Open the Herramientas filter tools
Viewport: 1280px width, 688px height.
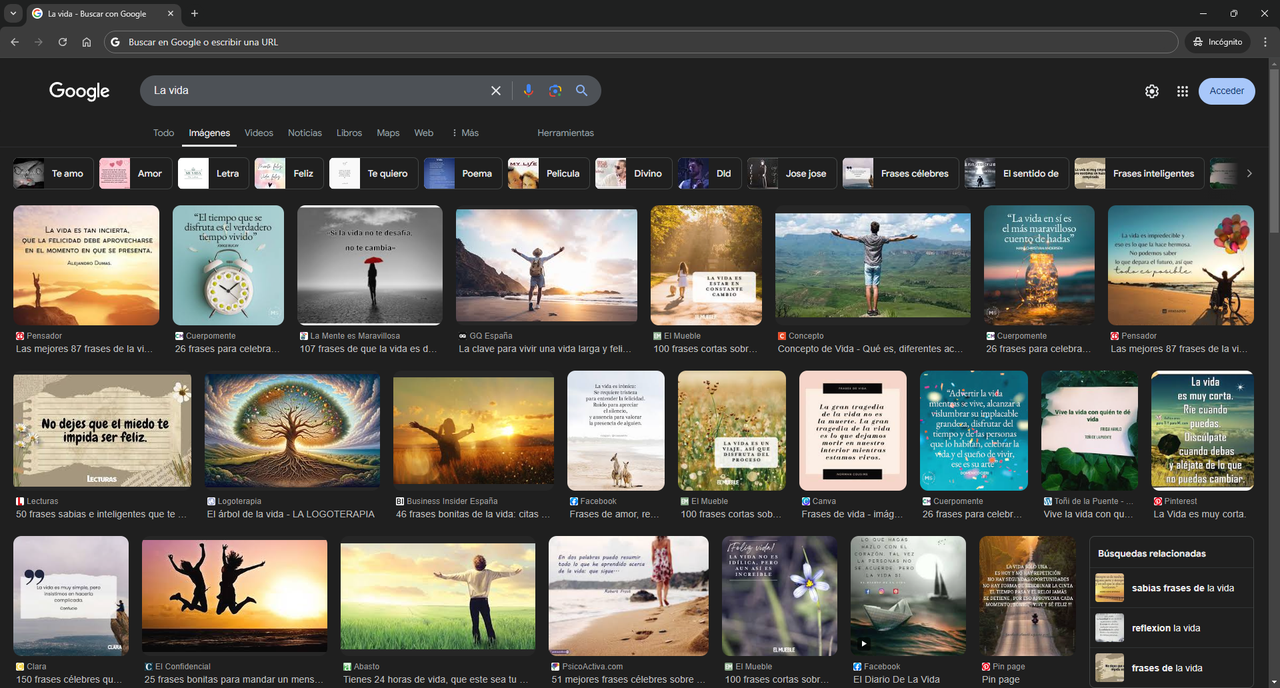tap(565, 133)
